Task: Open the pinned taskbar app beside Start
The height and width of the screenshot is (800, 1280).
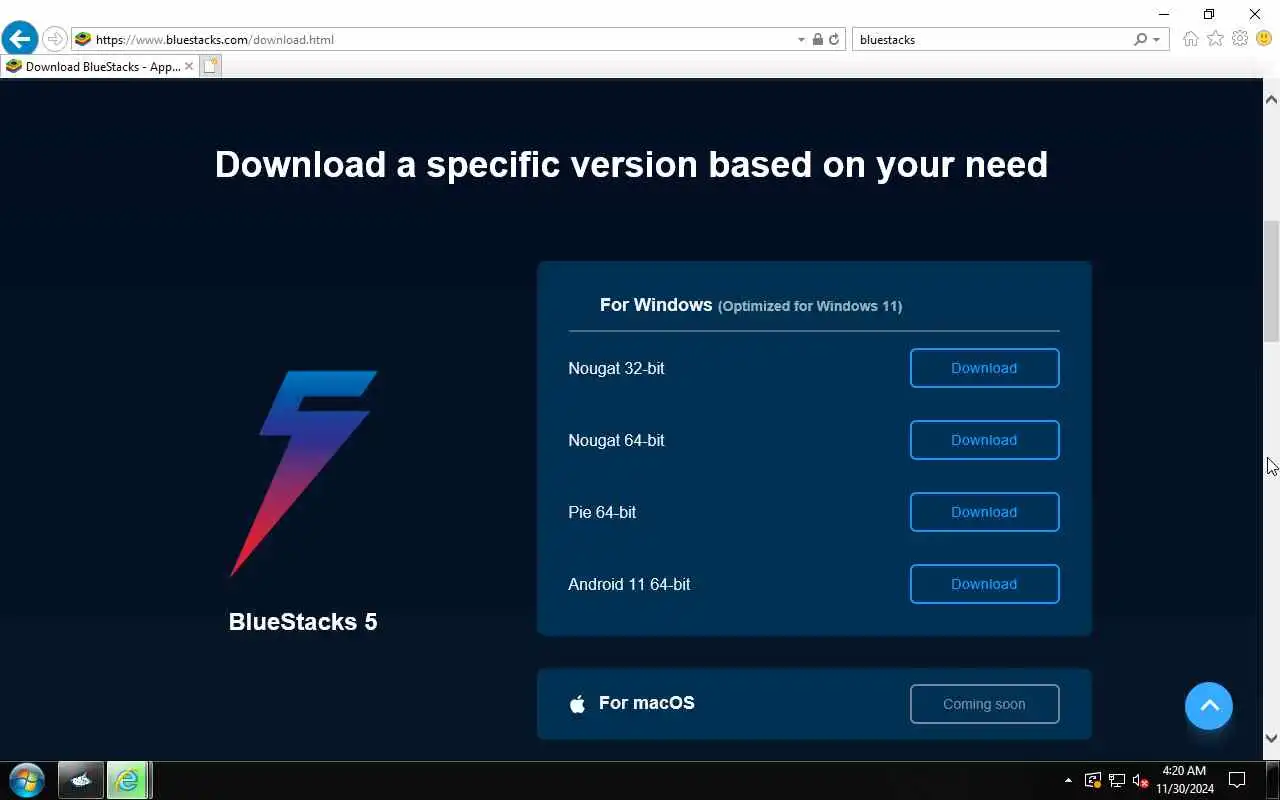Action: point(80,780)
